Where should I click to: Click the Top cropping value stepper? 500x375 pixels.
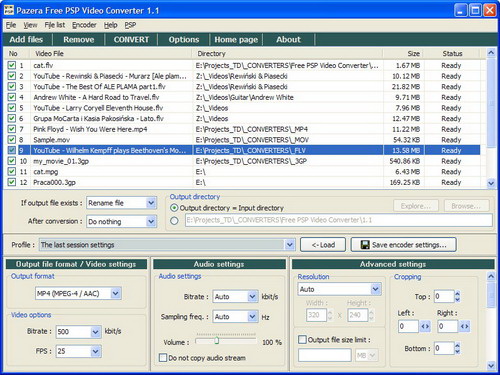[x=457, y=296]
